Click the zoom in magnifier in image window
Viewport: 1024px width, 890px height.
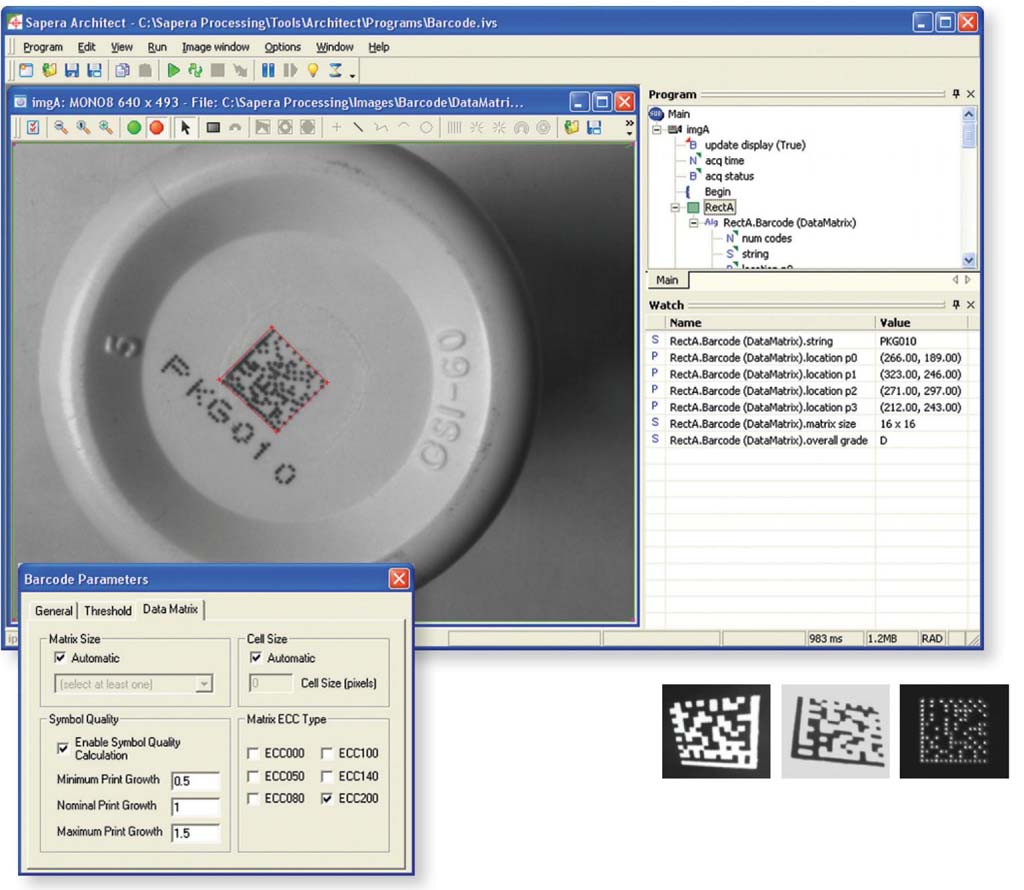[105, 127]
